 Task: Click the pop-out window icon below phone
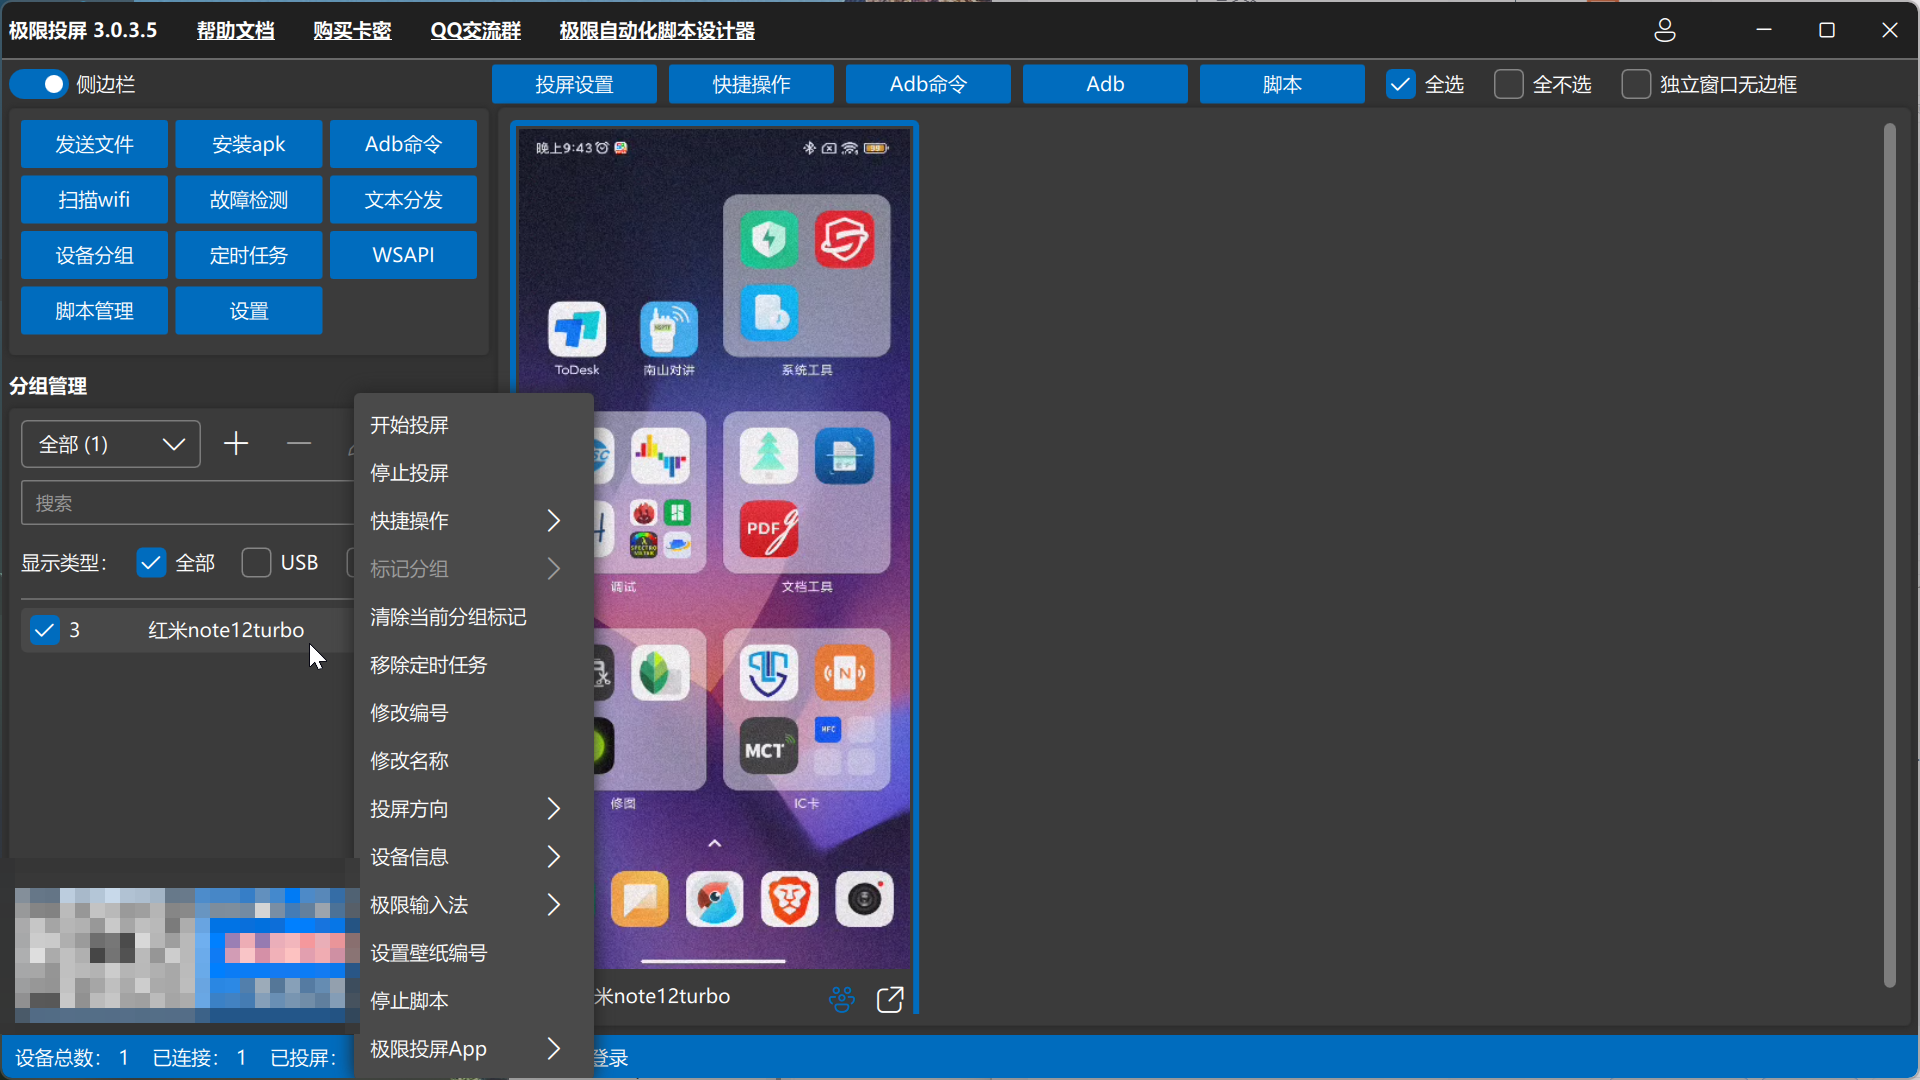coord(889,999)
